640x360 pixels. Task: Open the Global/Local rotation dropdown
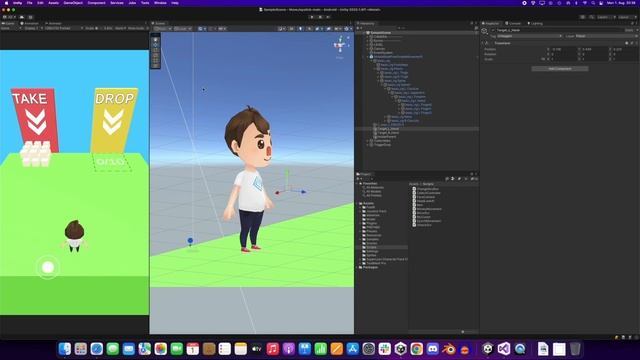coord(182,29)
